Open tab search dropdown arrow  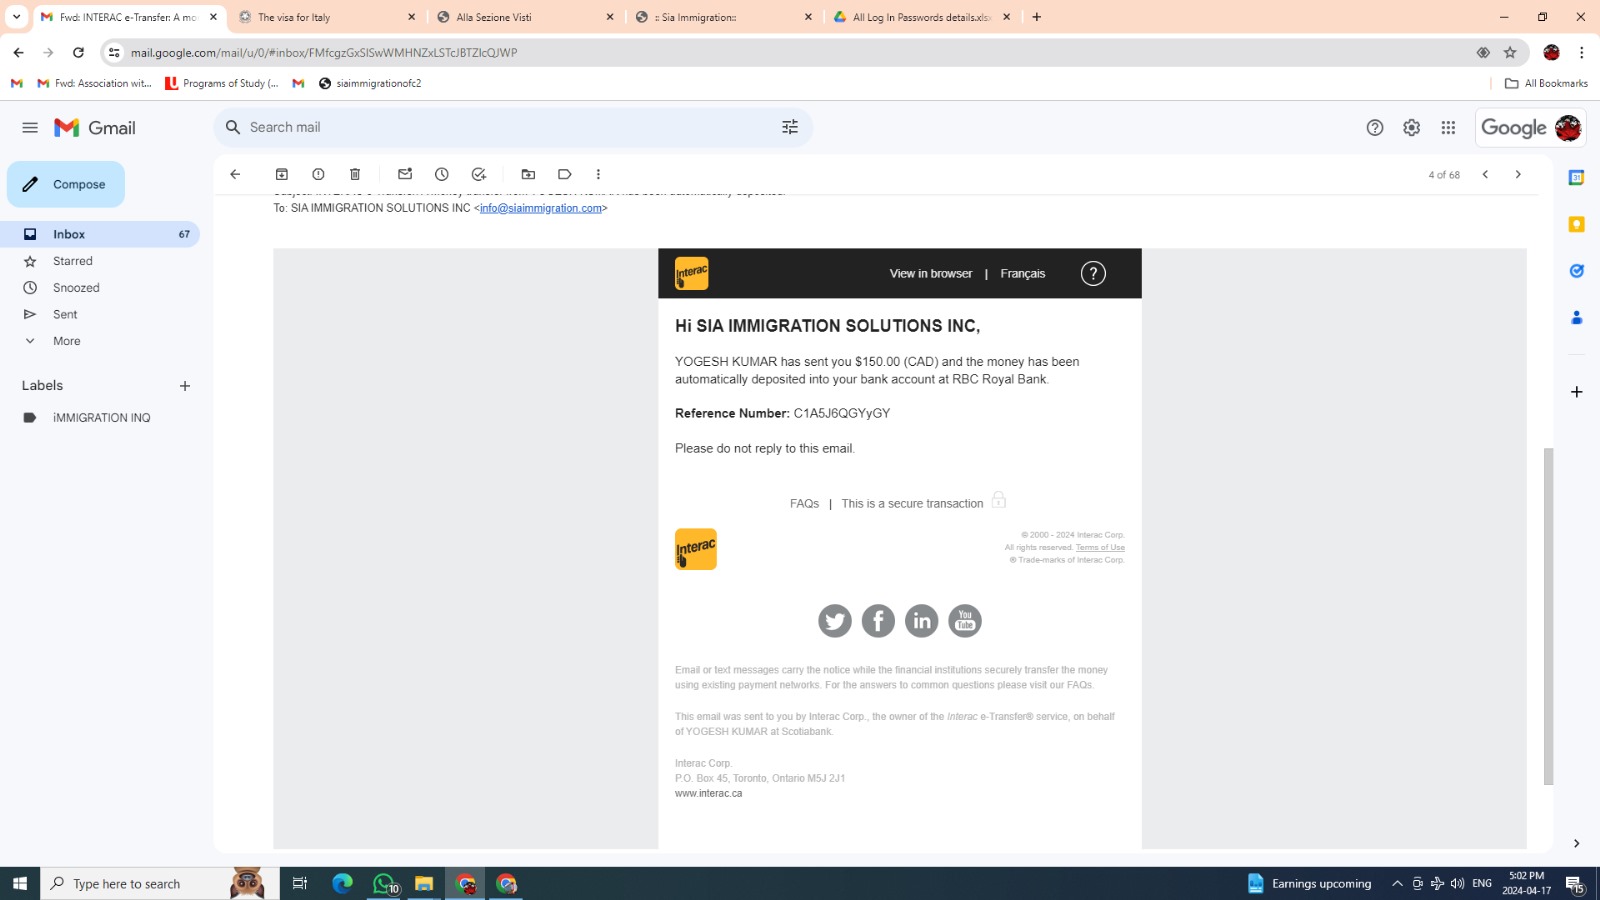tap(16, 17)
